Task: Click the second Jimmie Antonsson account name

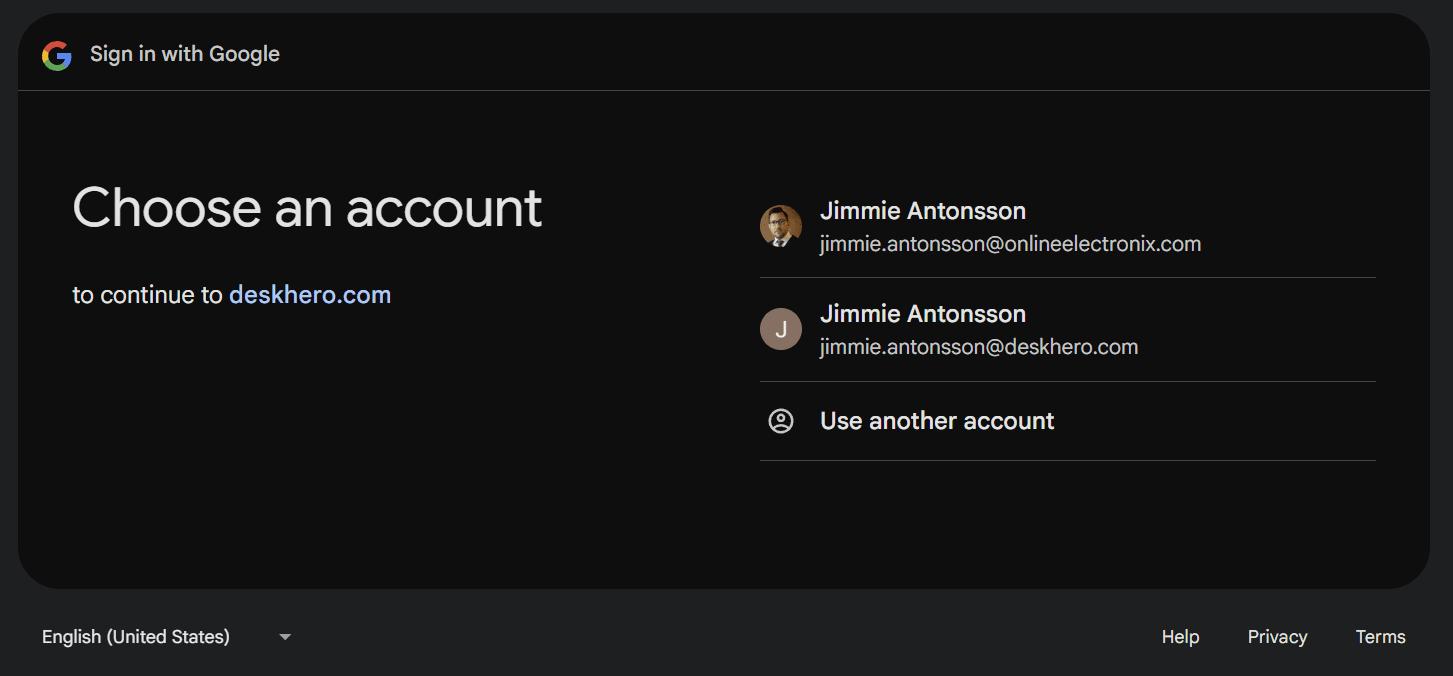Action: pyautogui.click(x=922, y=314)
